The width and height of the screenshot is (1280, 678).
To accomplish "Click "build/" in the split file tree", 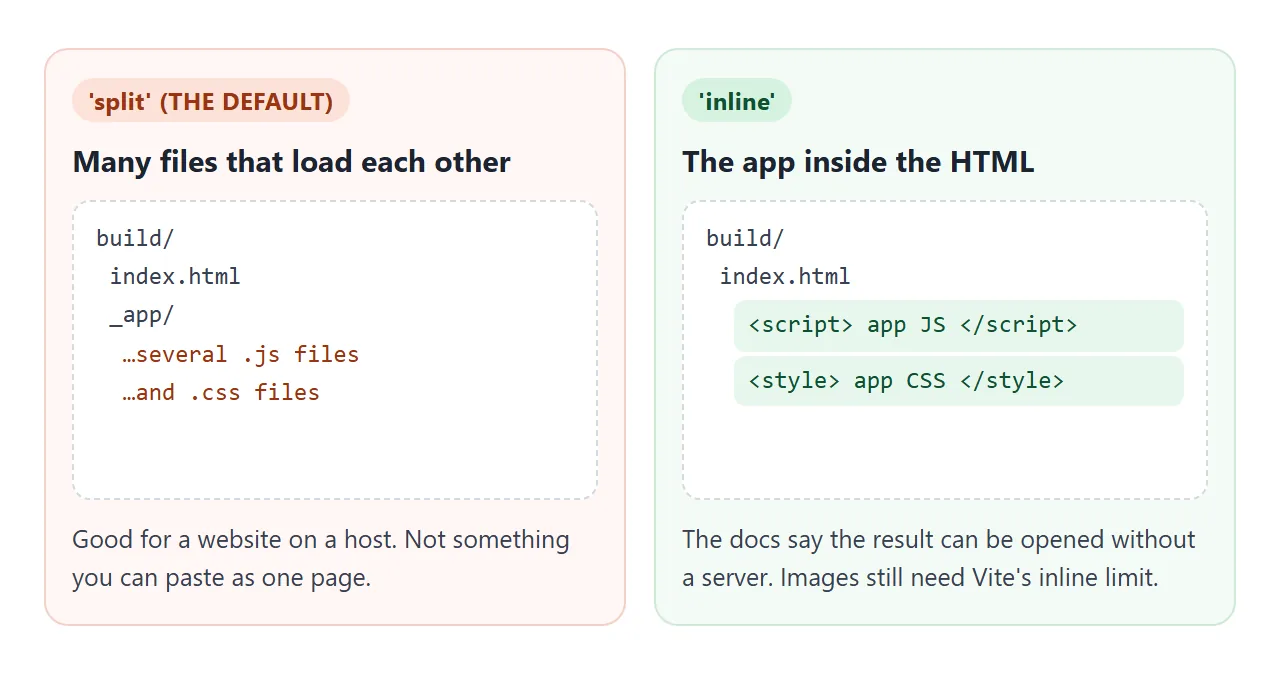I will click(x=136, y=238).
